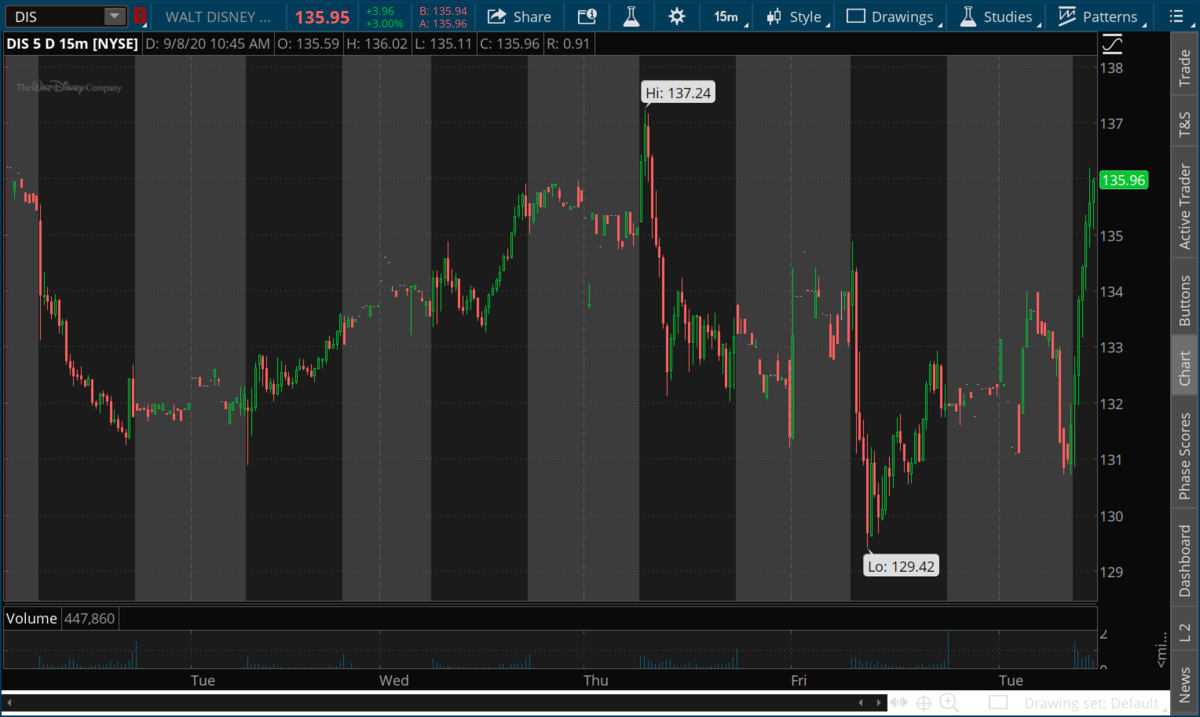The height and width of the screenshot is (717, 1200).
Task: Open the Dashboard side tab
Action: 1186,561
